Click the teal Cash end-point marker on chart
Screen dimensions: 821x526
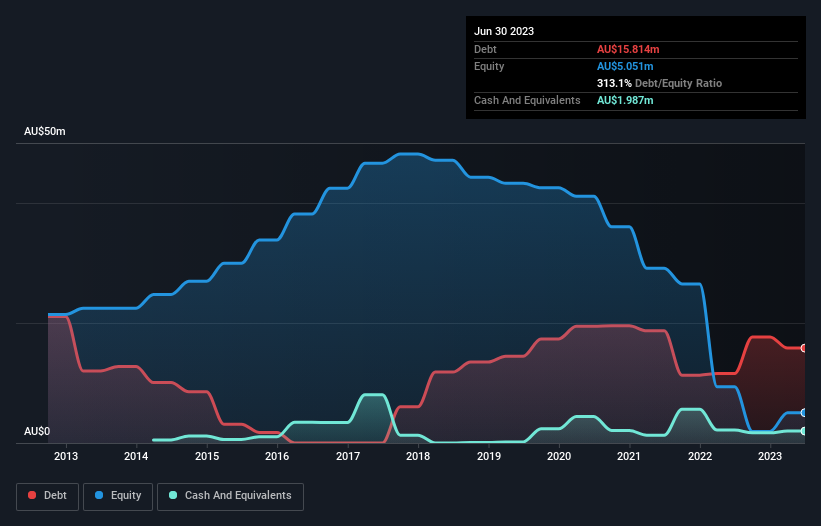[804, 431]
